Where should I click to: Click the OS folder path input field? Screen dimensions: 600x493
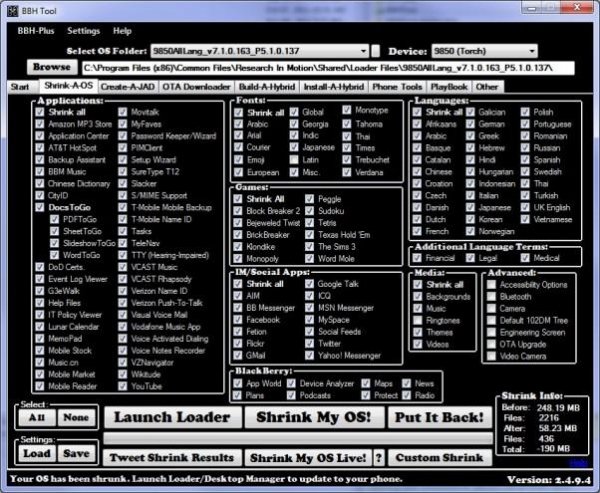pyautogui.click(x=328, y=68)
